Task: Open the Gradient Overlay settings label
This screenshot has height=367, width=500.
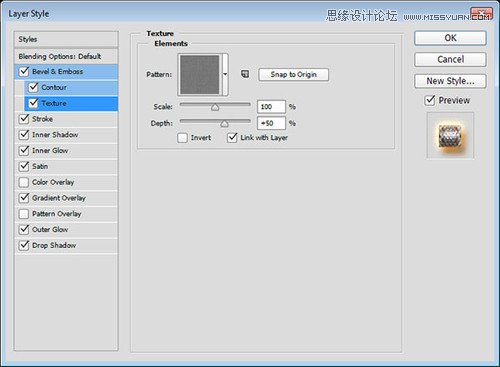Action: pos(59,198)
